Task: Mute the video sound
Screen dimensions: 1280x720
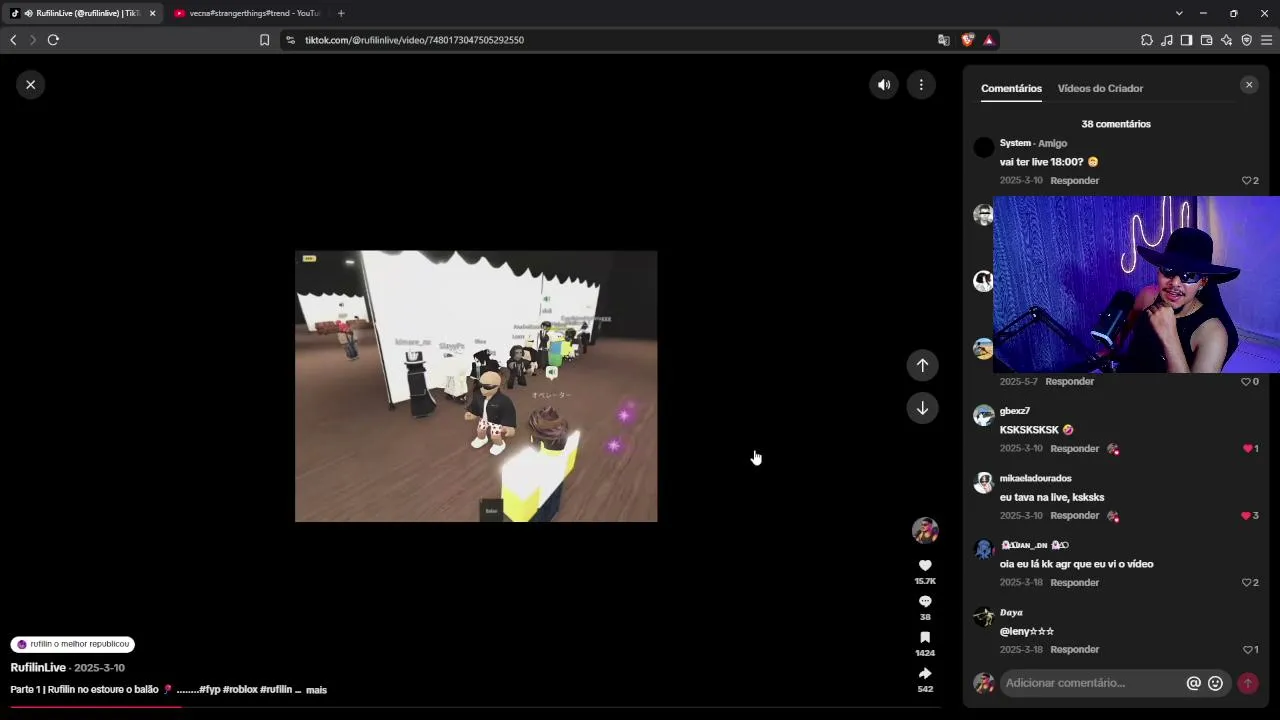Action: [x=884, y=85]
